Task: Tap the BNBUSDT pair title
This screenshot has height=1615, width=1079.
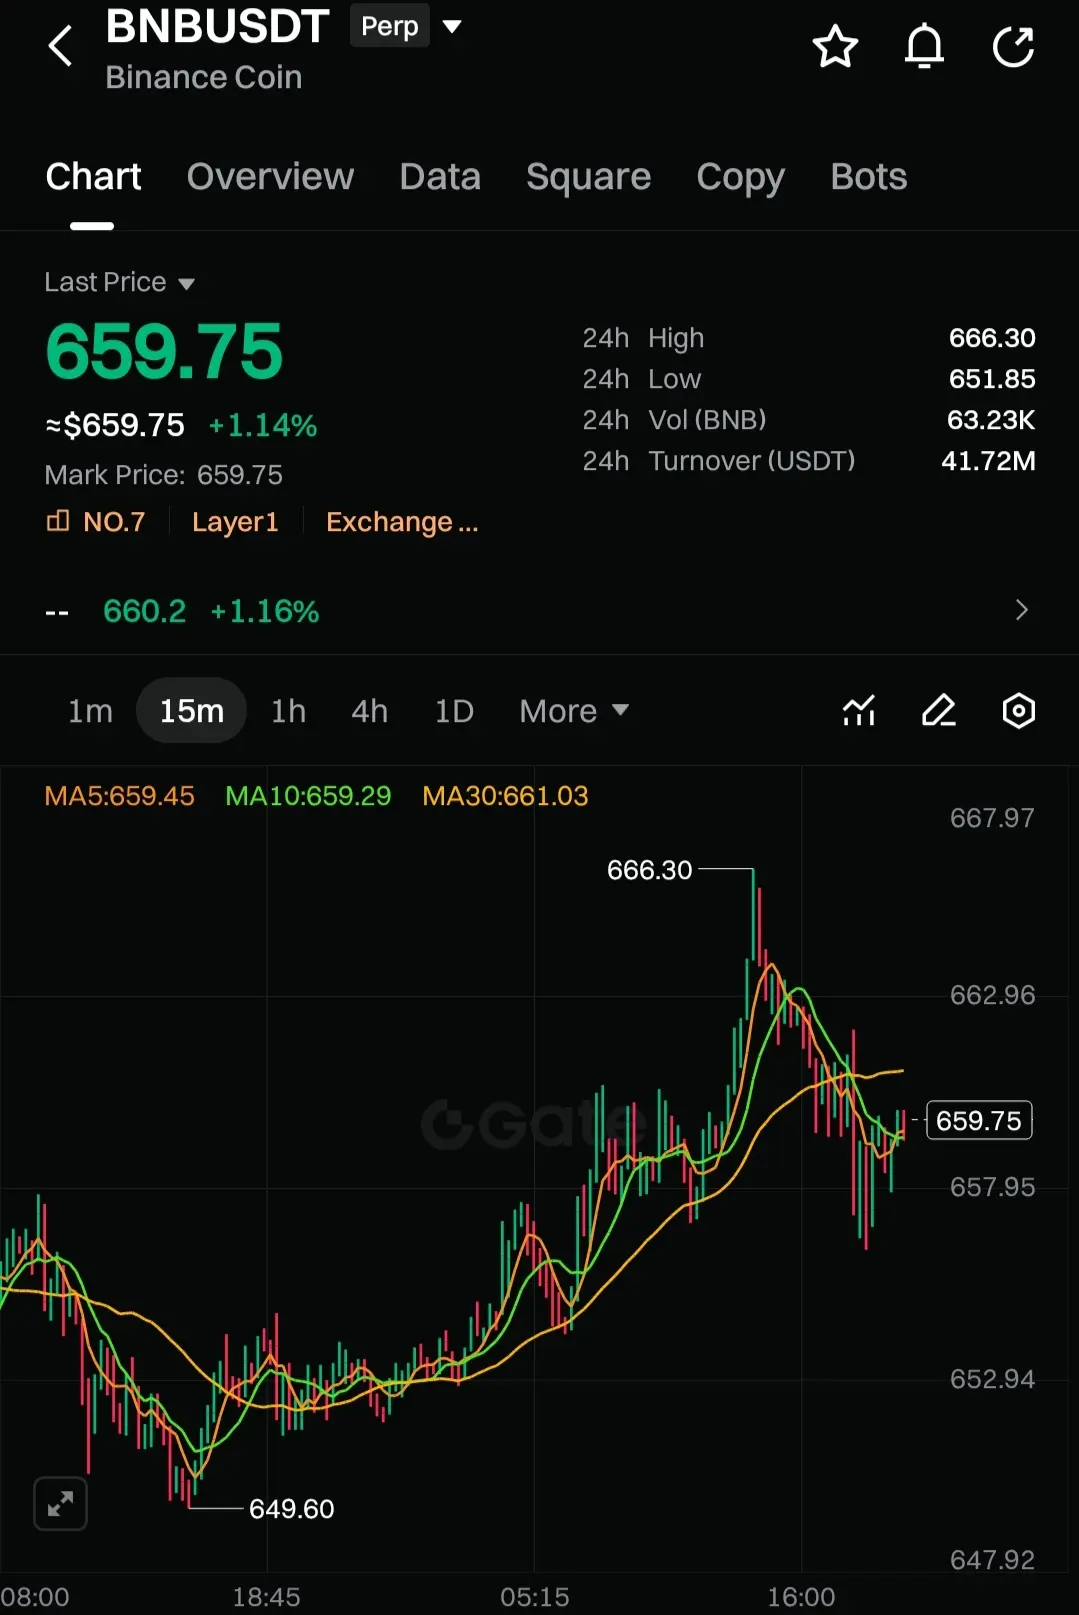Action: coord(217,26)
